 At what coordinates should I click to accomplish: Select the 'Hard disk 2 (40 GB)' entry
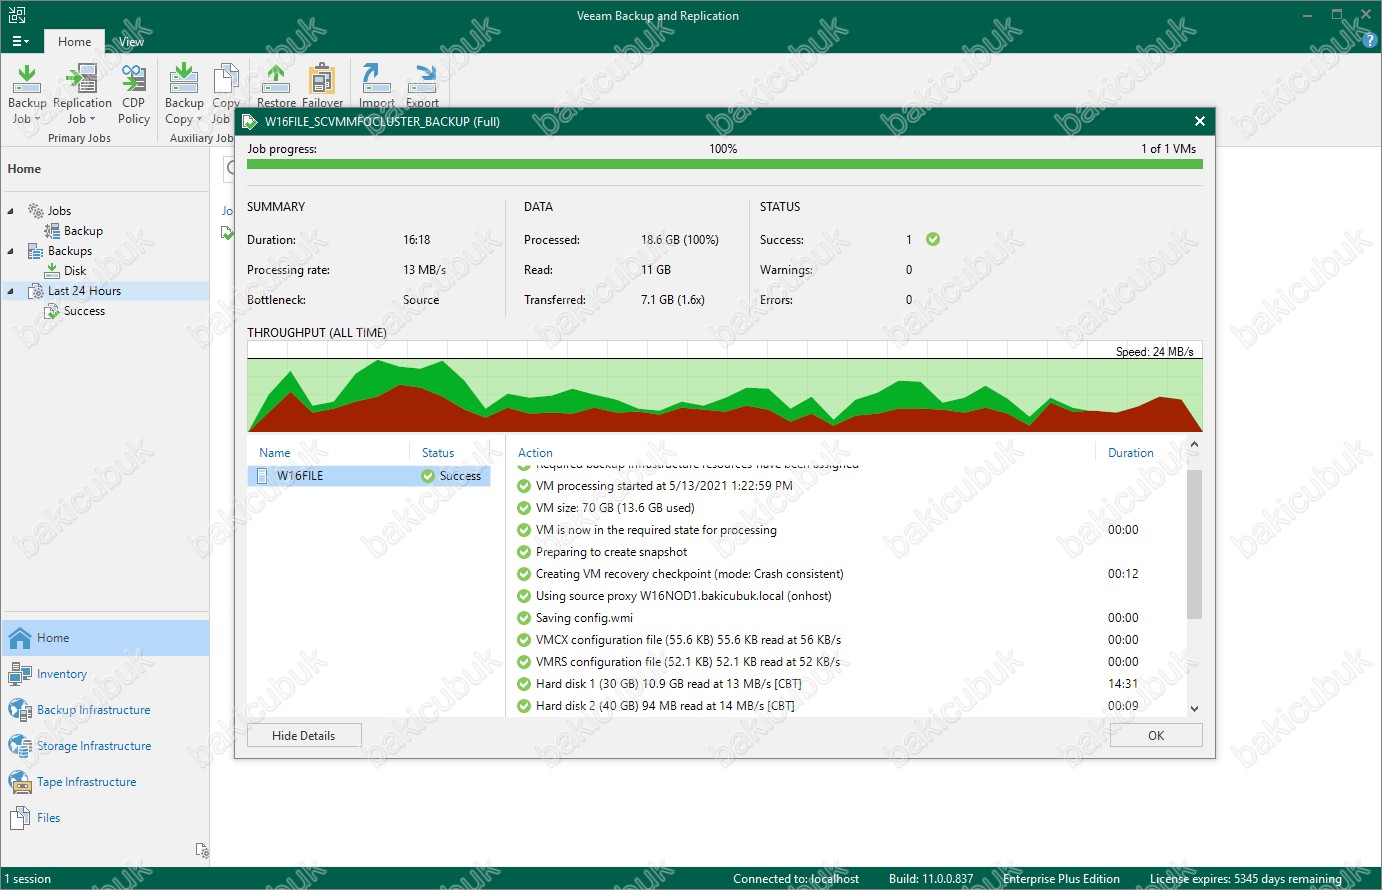pos(665,706)
